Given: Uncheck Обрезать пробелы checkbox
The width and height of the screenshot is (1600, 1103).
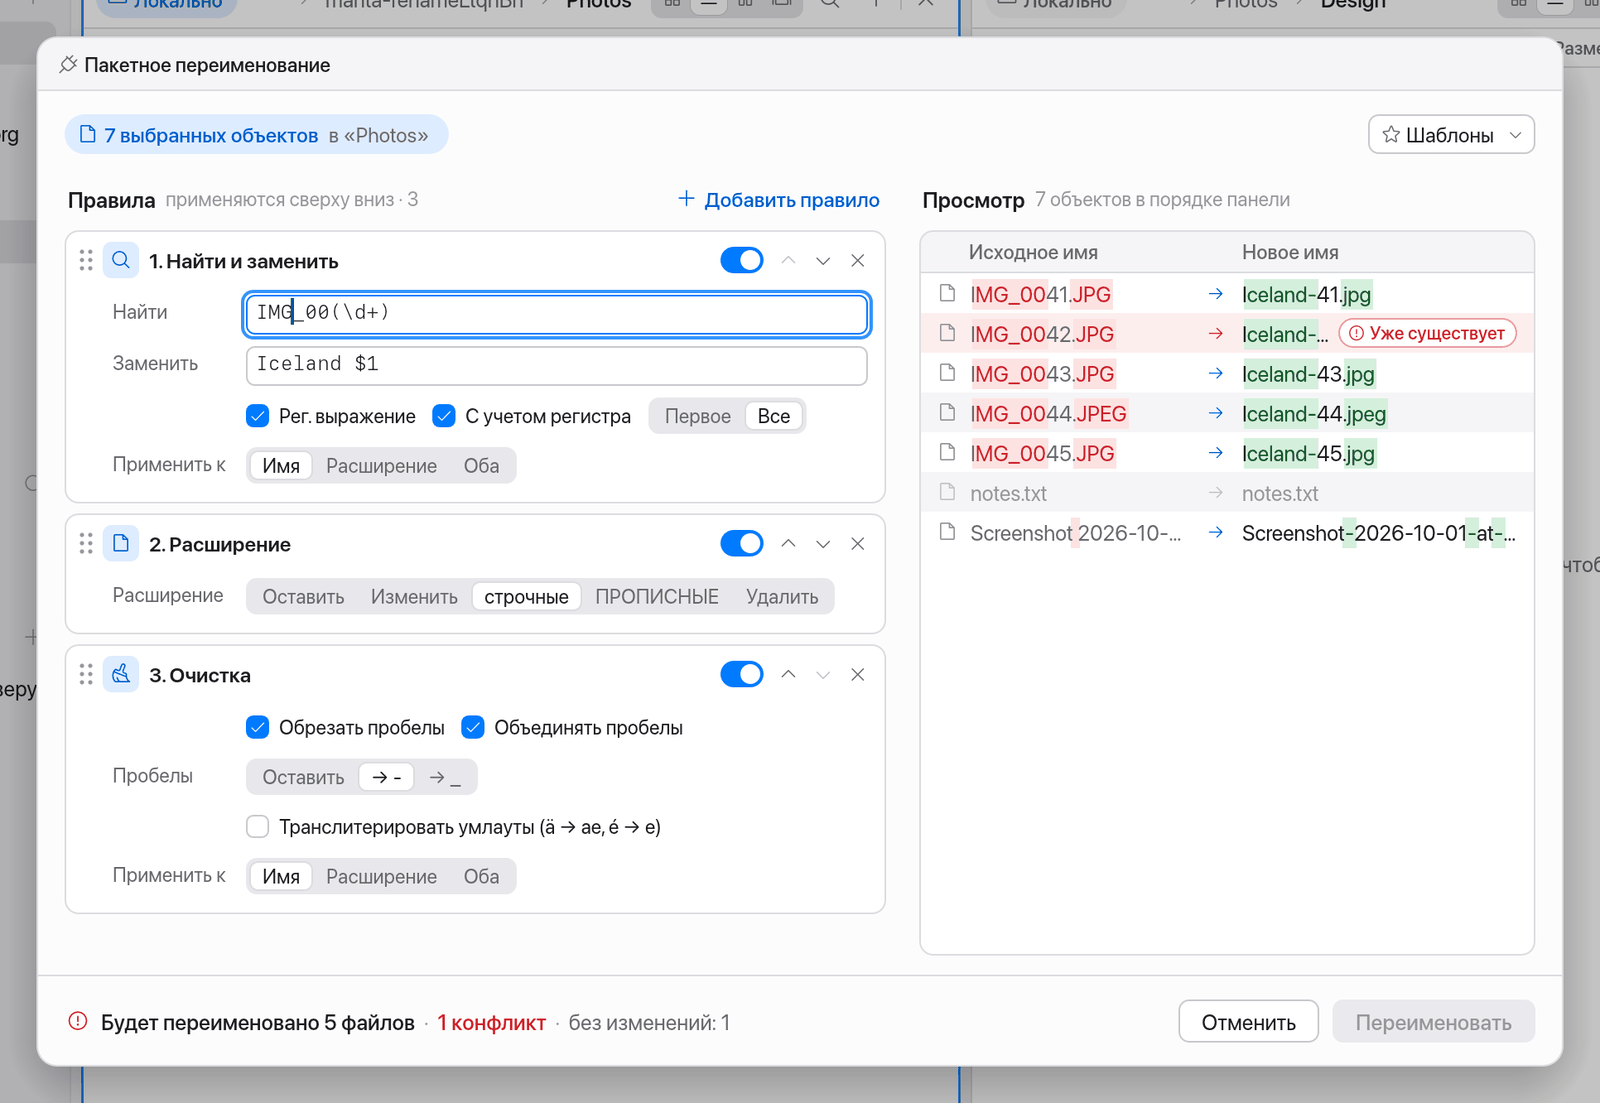Looking at the screenshot, I should 258,728.
